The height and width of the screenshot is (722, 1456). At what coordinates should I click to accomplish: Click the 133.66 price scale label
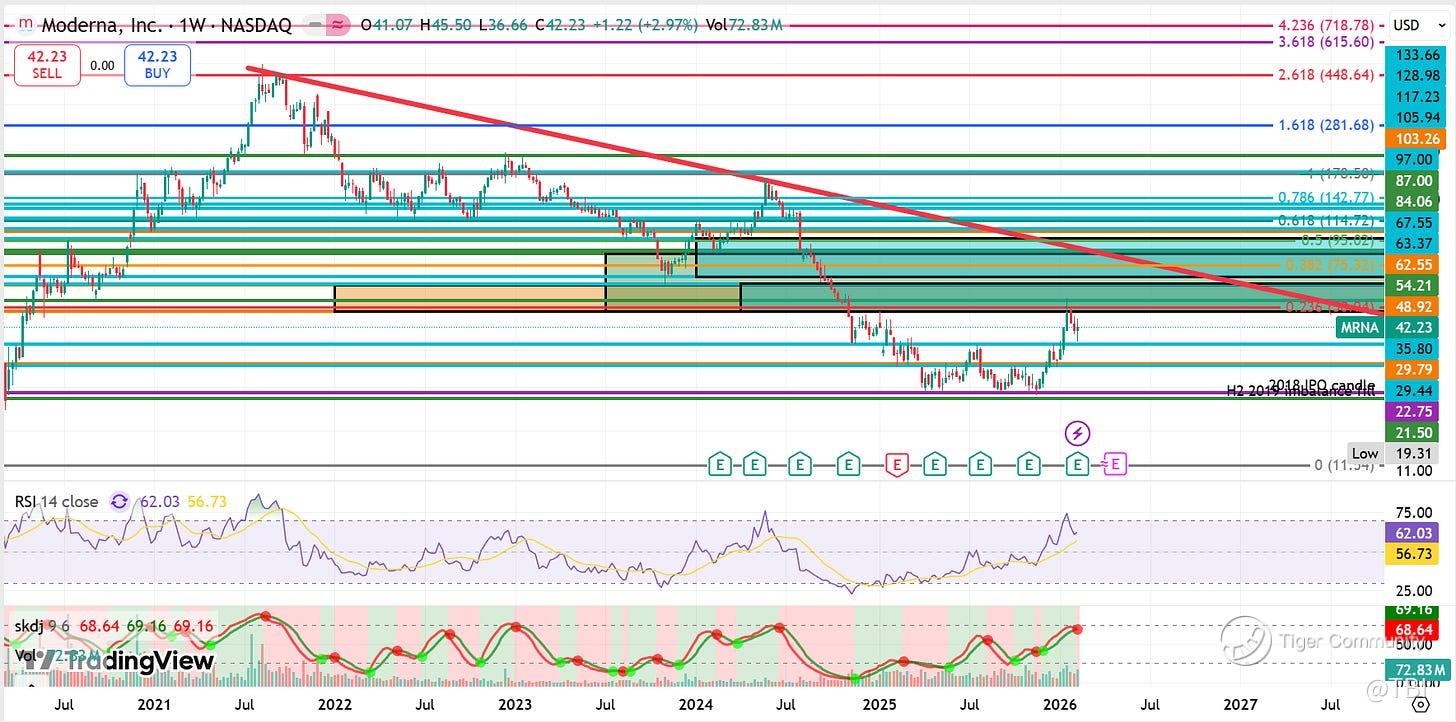click(1416, 55)
